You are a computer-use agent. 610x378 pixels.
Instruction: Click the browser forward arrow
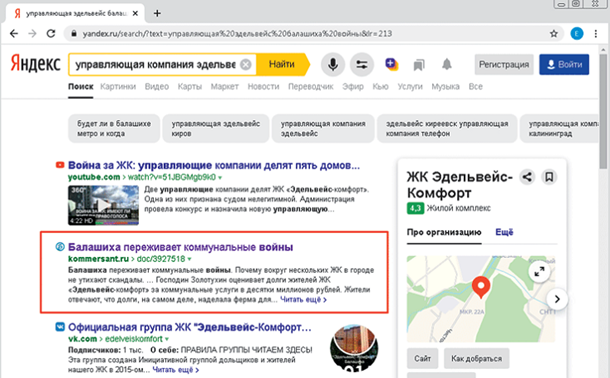coord(32,33)
